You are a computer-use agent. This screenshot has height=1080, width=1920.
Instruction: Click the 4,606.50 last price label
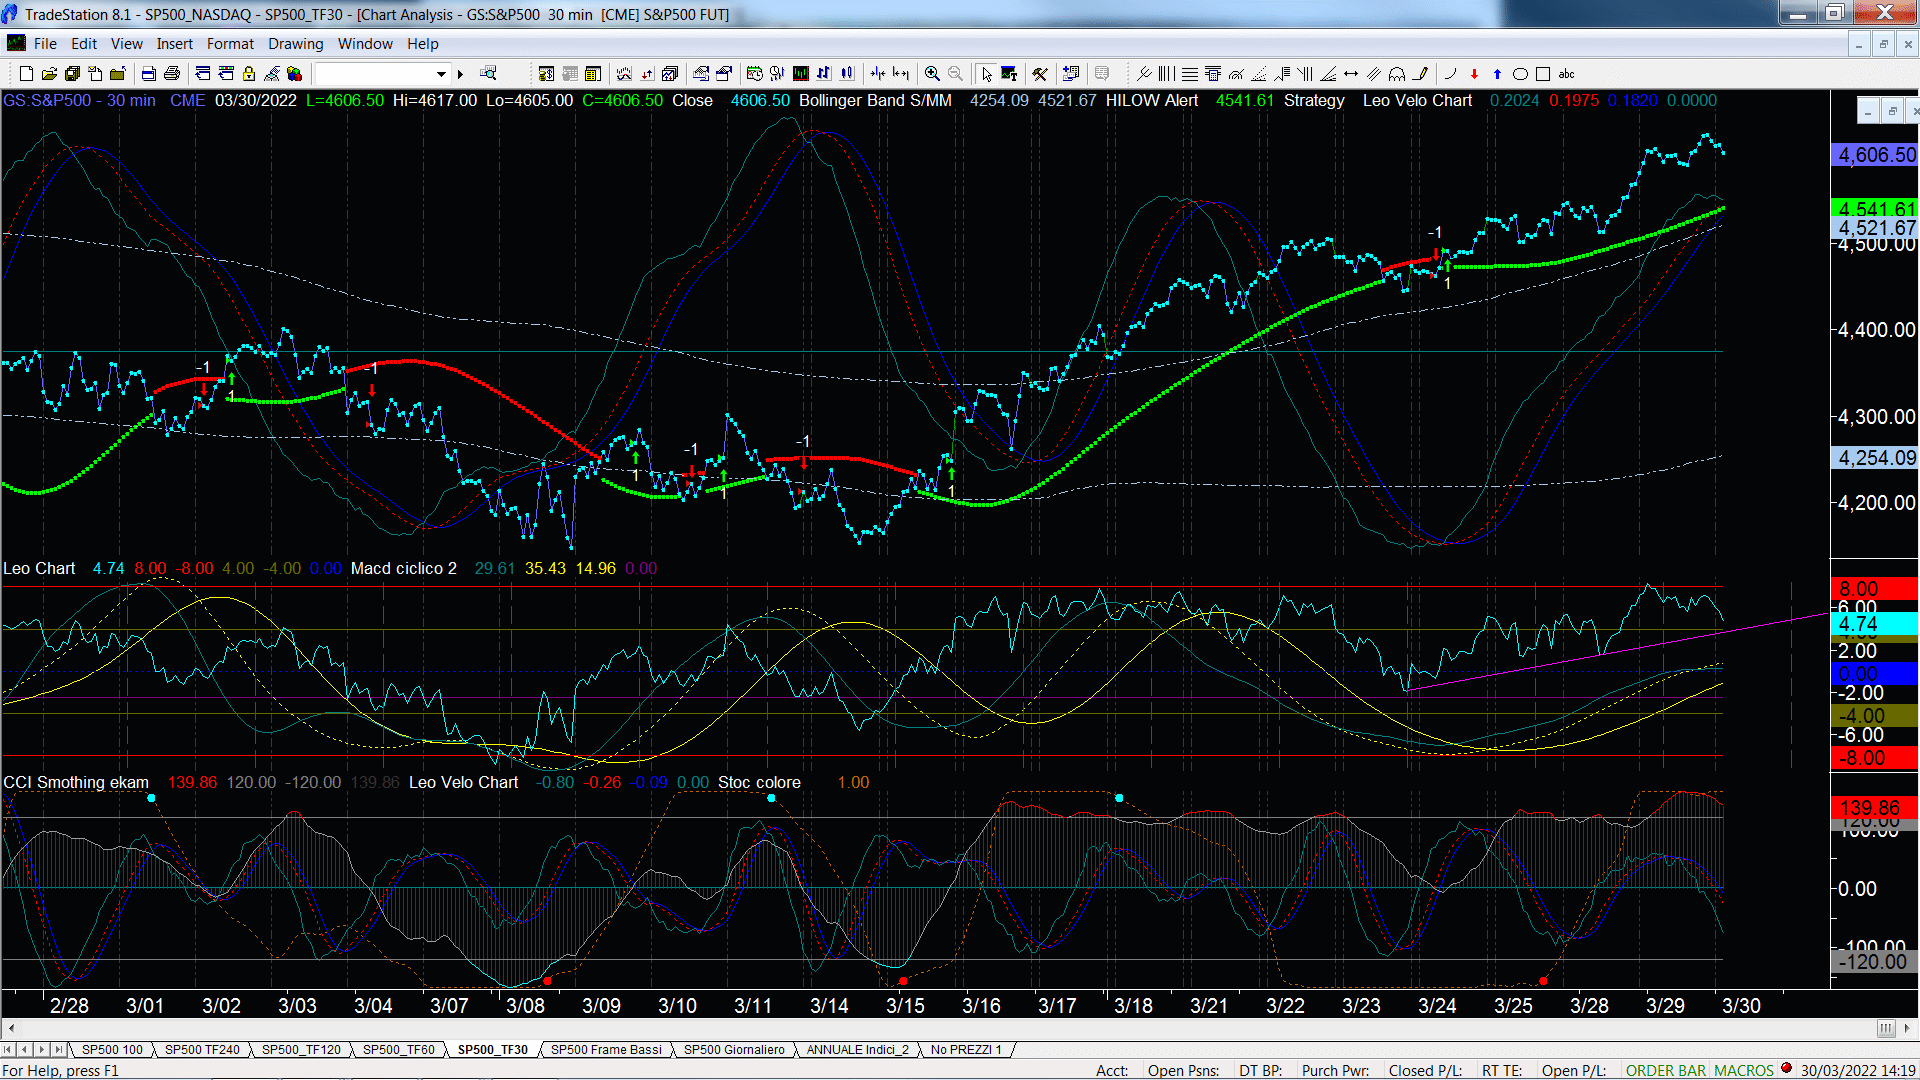1876,155
